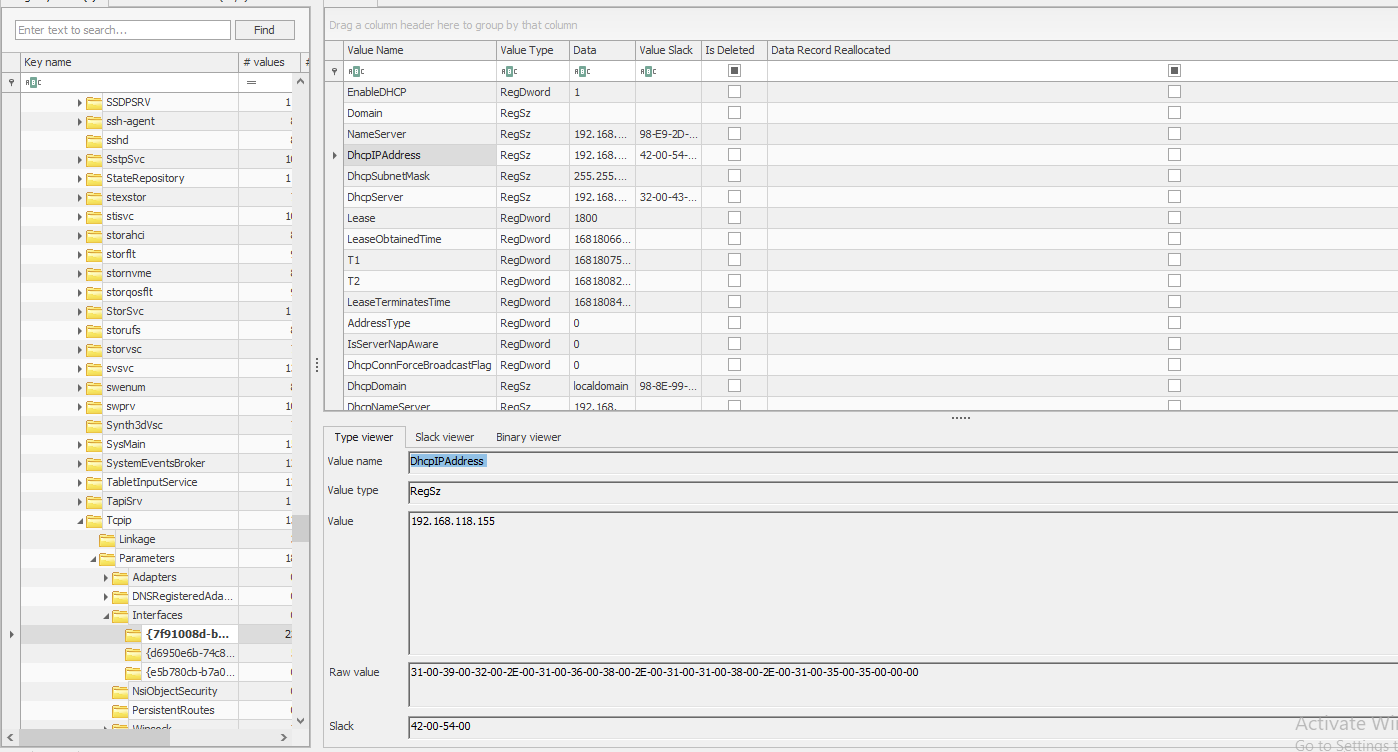Viewport: 1398px width, 752px height.
Task: Click the PersistentRoutes folder icon
Action: click(120, 711)
